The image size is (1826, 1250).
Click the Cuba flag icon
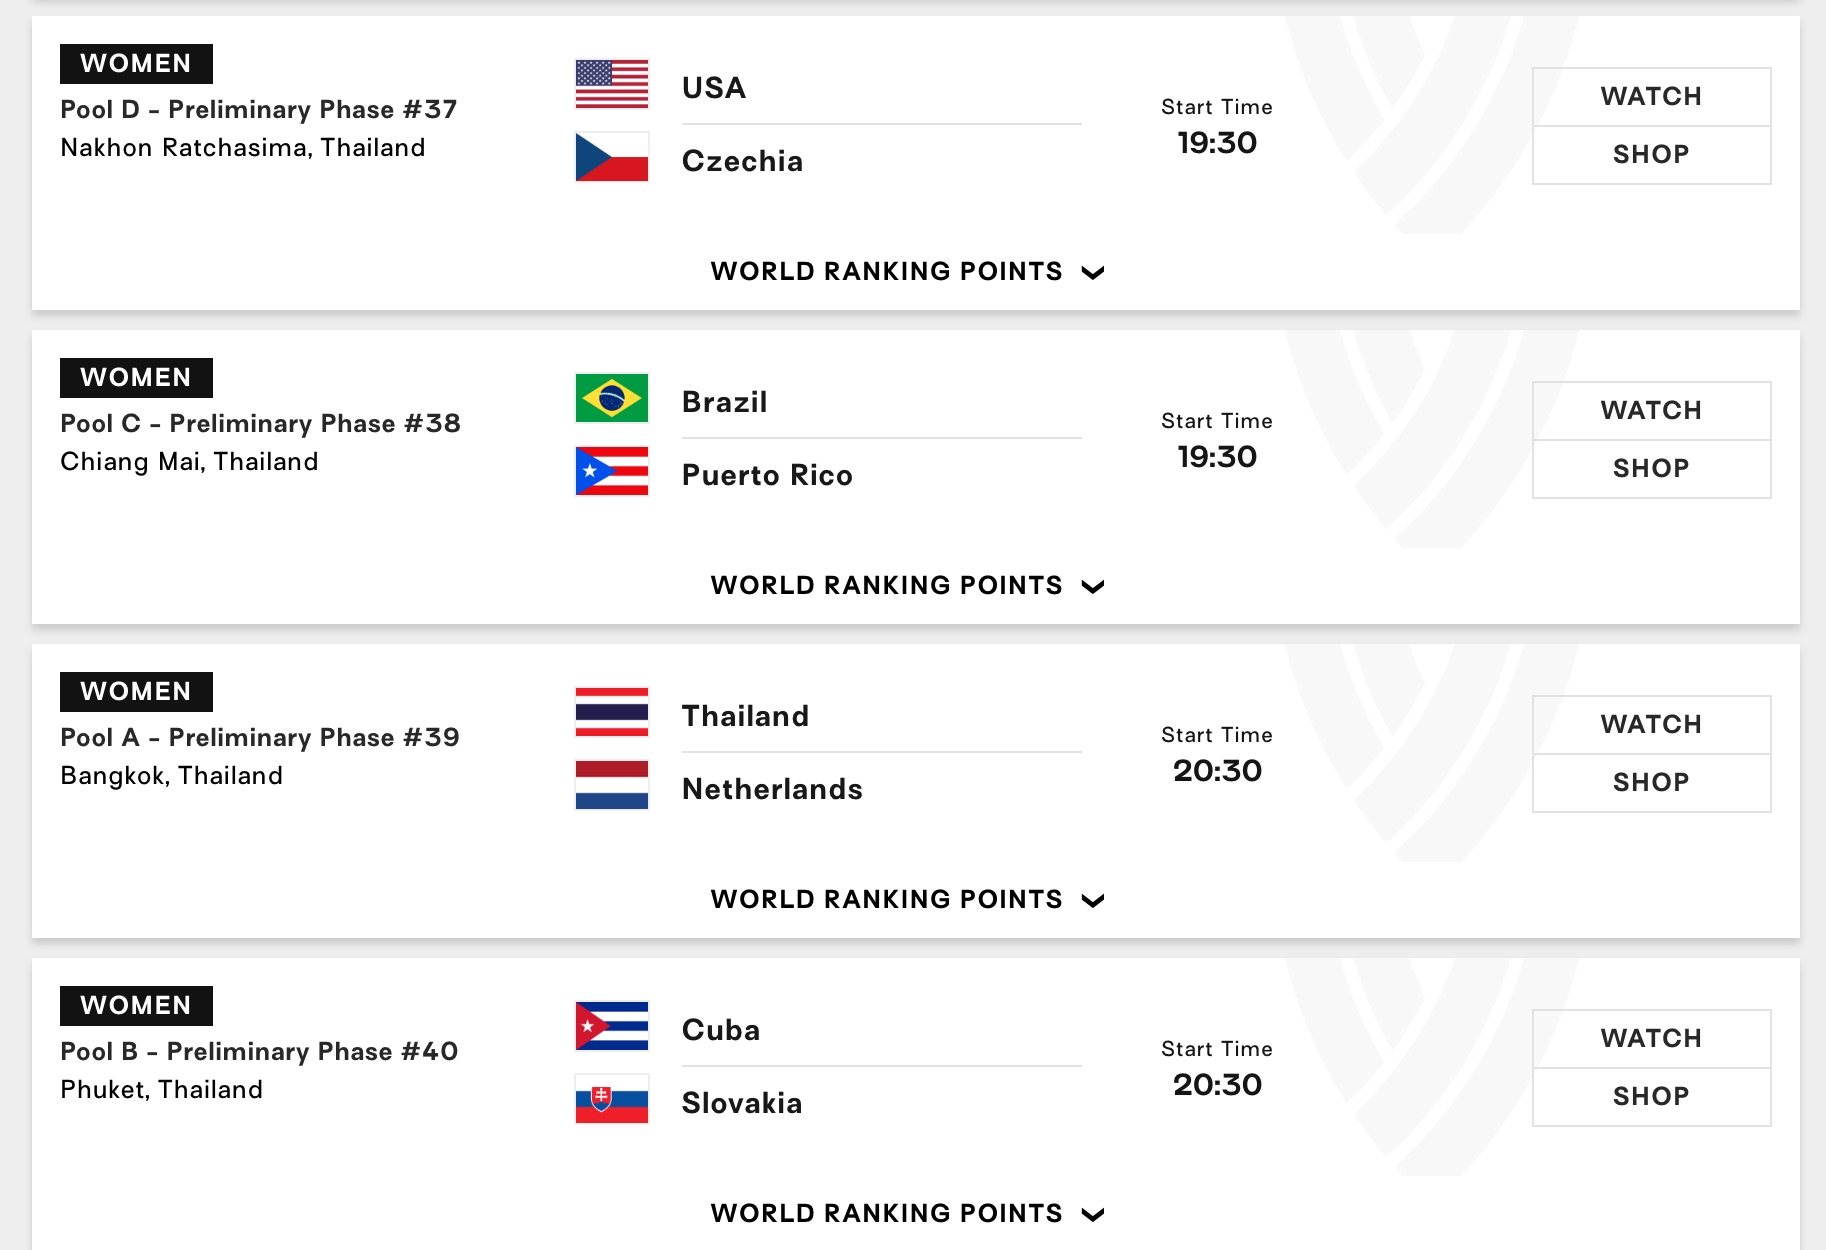coord(611,1026)
